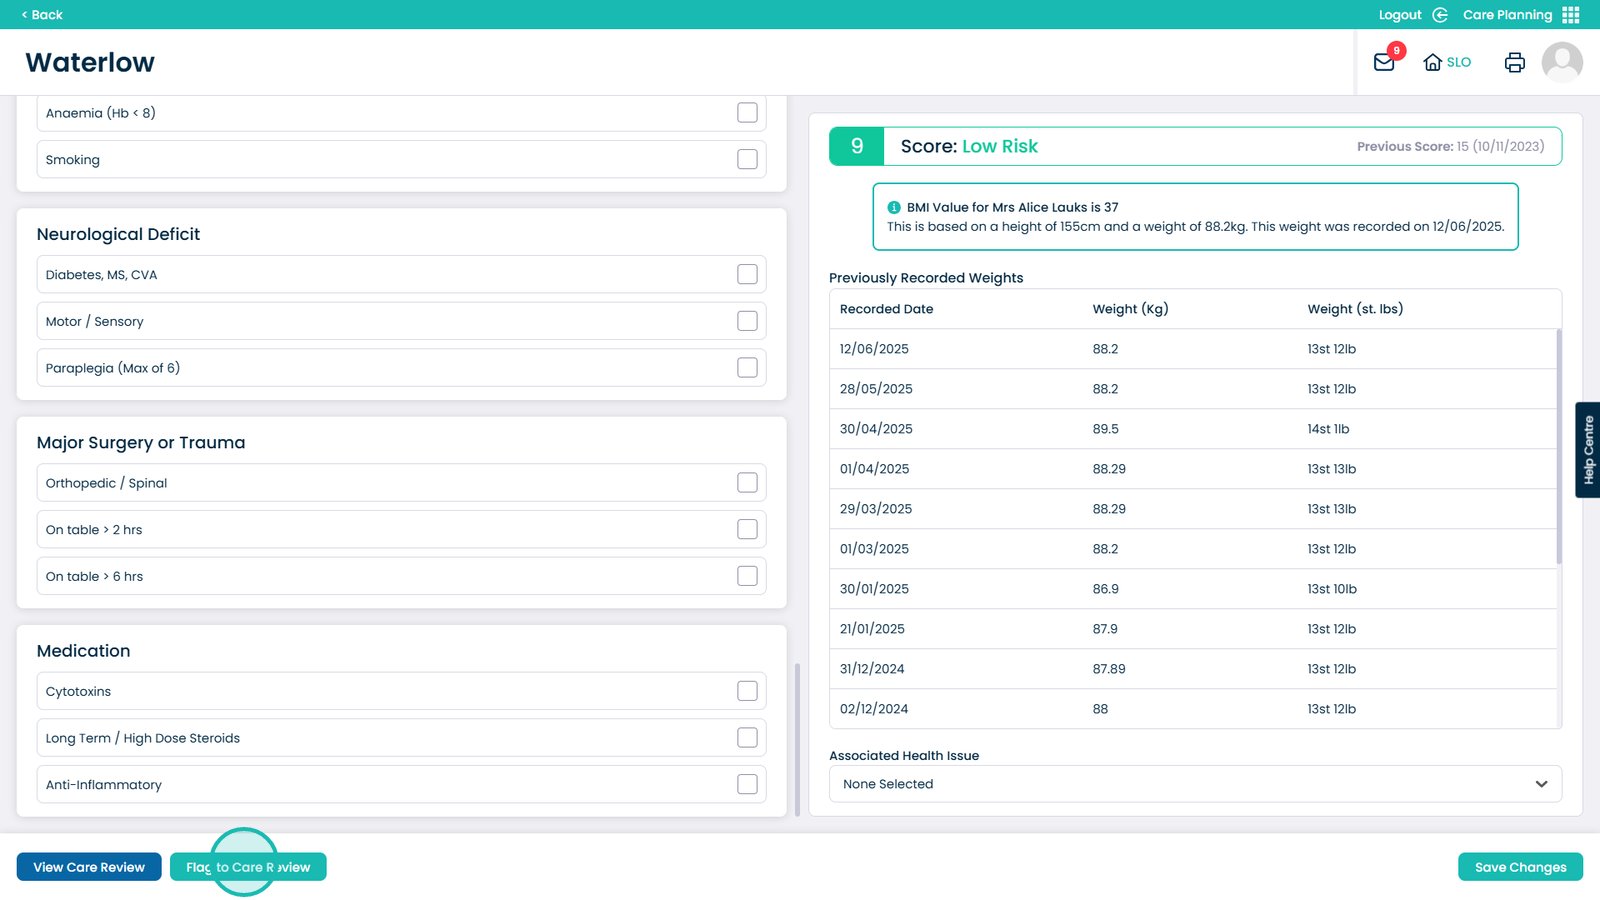Click the dropdown chevron beside None Selected
The width and height of the screenshot is (1600, 900).
(1541, 784)
